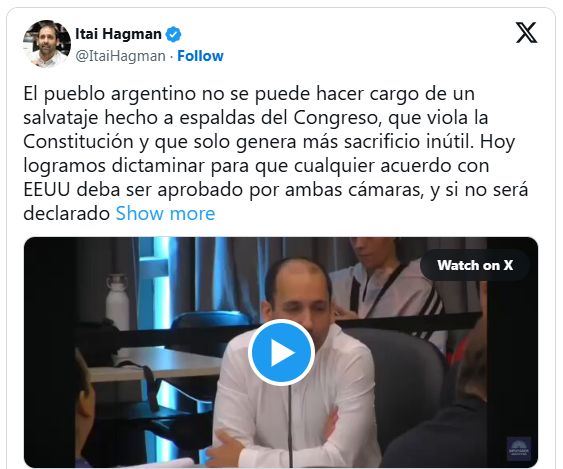Click the word 'Constitución' in the tweet body

pos(79,141)
